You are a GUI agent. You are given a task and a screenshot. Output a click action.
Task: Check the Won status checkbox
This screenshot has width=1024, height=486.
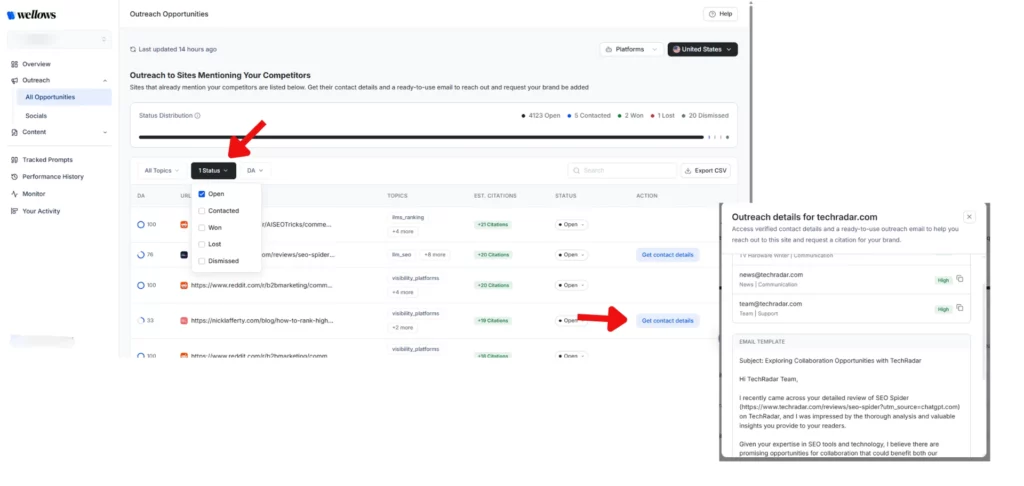(202, 227)
